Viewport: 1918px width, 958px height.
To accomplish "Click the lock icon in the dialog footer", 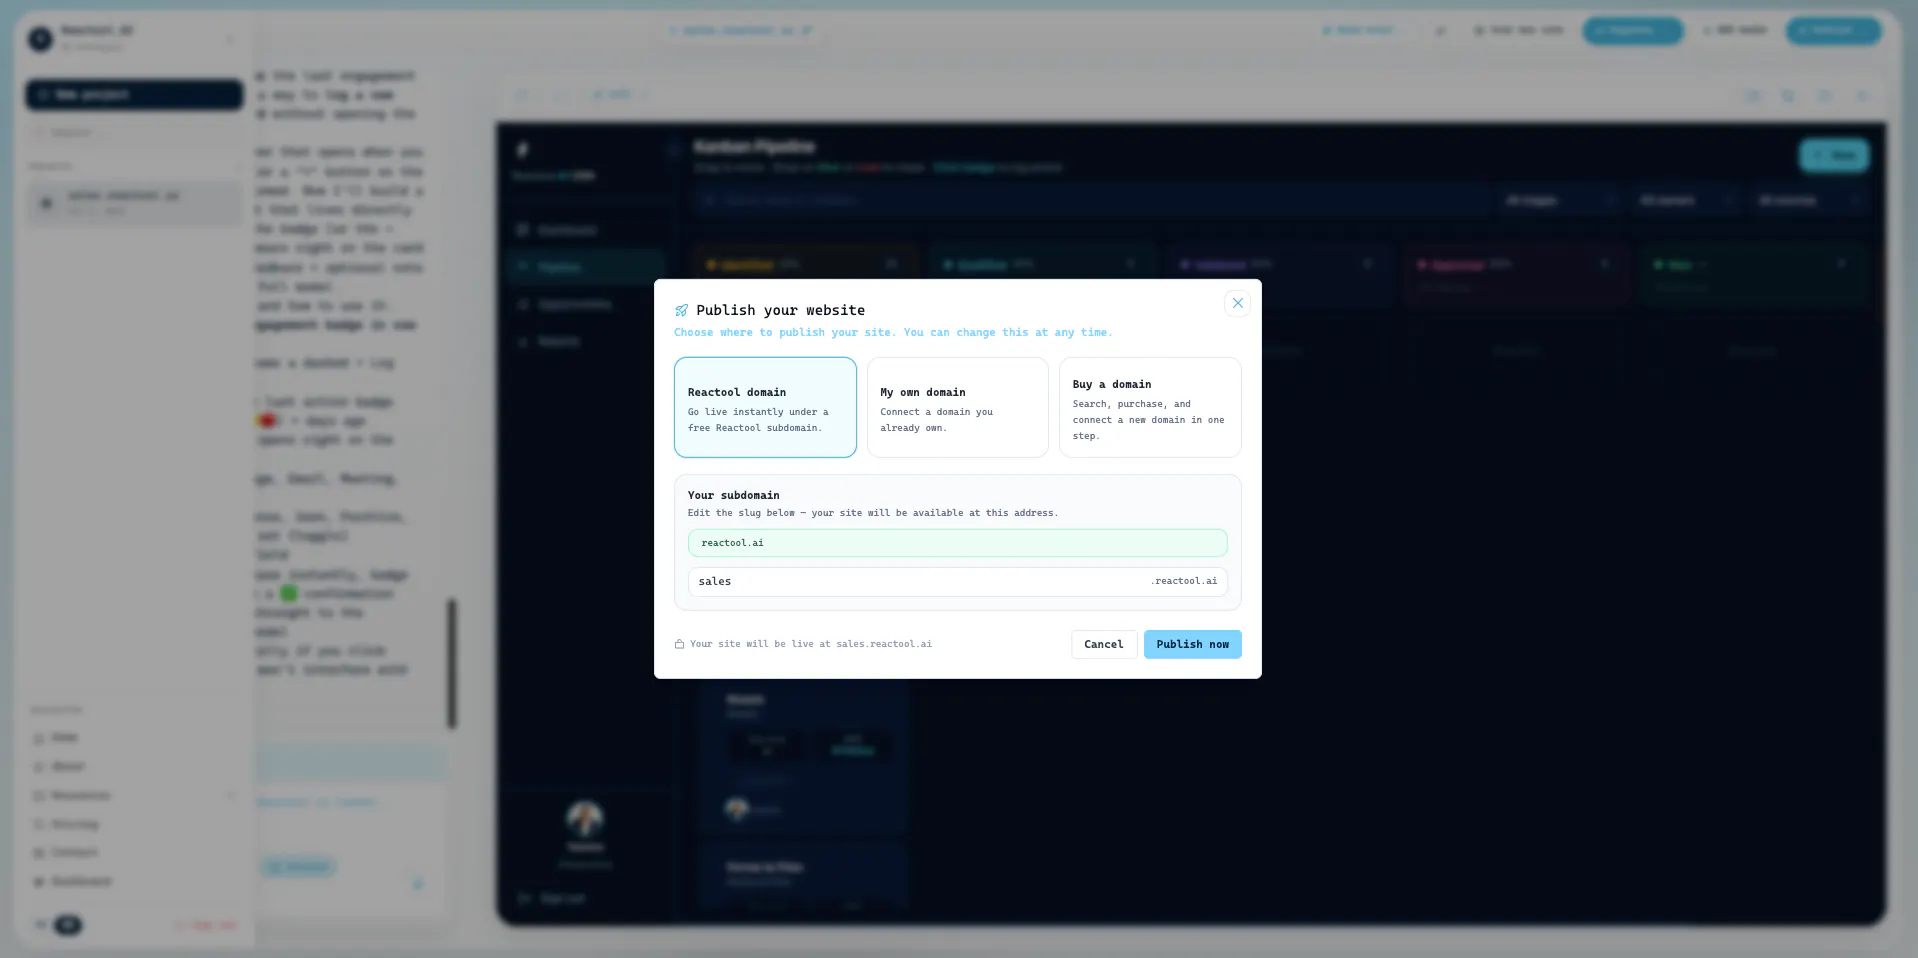I will pos(679,644).
